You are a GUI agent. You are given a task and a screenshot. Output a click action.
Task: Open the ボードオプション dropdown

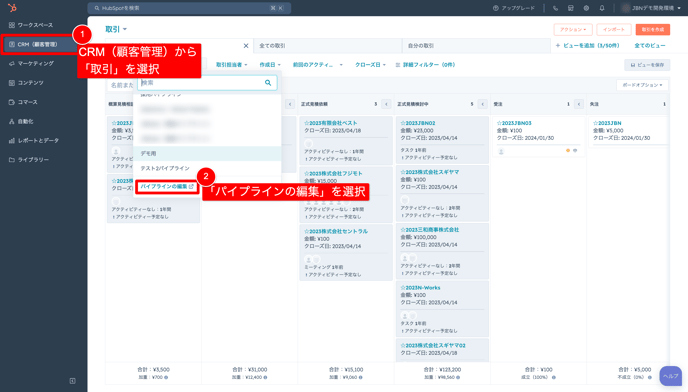[x=642, y=85]
